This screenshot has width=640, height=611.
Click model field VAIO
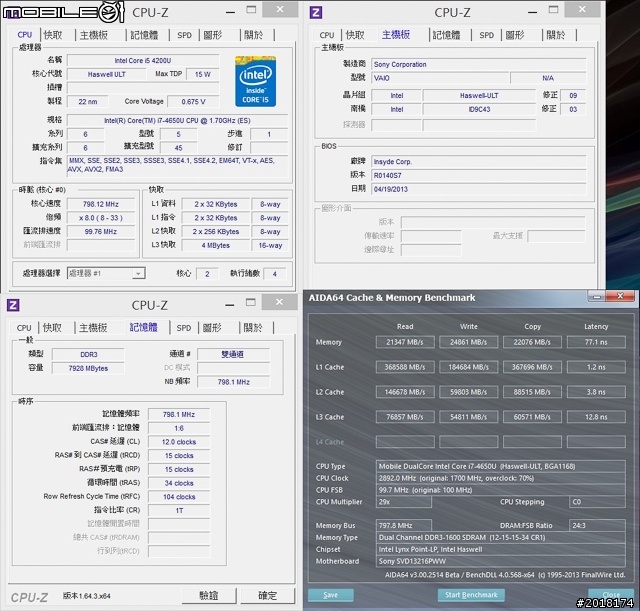point(440,78)
